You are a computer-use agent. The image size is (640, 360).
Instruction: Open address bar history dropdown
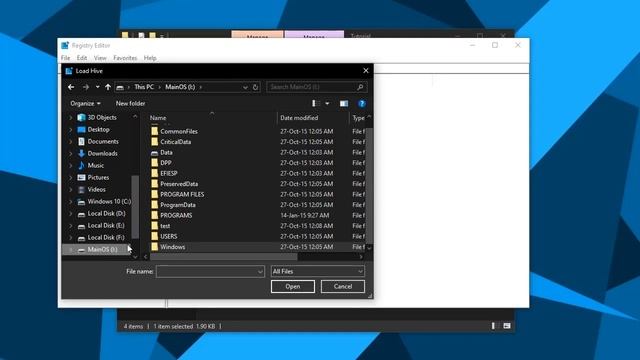[245, 87]
